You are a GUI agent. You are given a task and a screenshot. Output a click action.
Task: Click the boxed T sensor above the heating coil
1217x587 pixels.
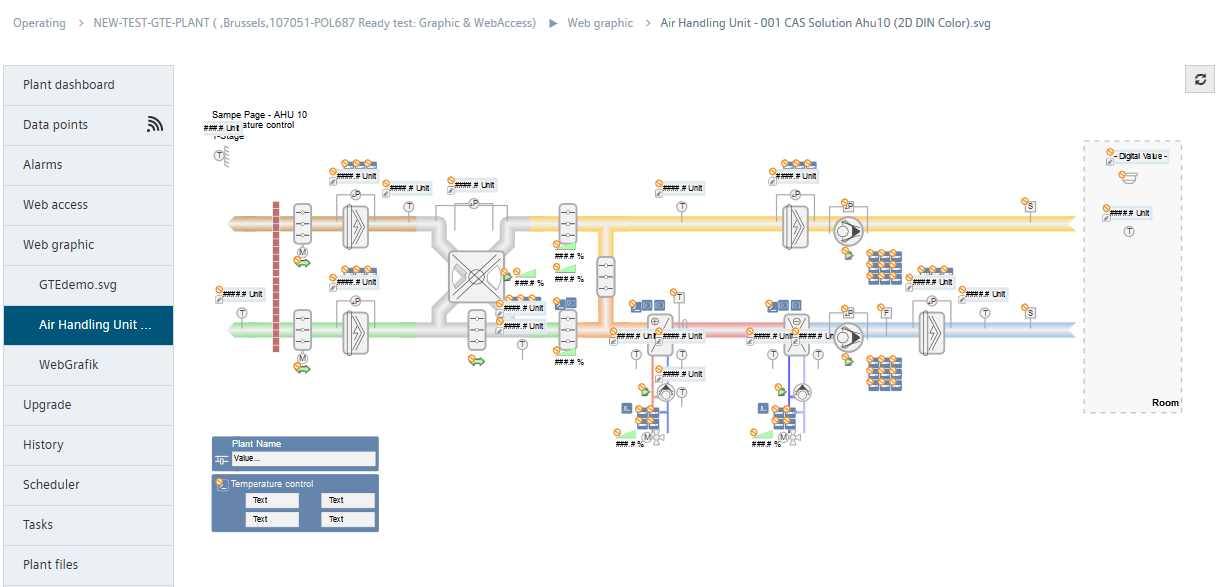680,297
